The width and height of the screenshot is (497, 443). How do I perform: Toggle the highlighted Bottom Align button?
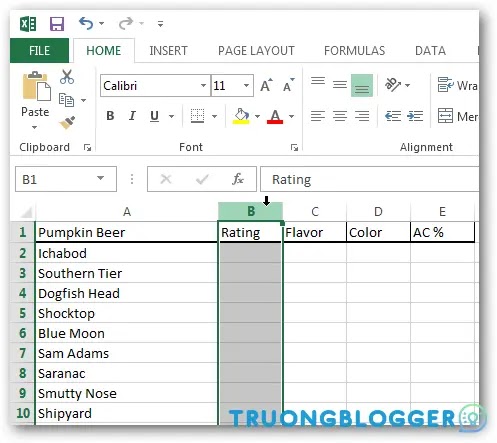click(362, 85)
